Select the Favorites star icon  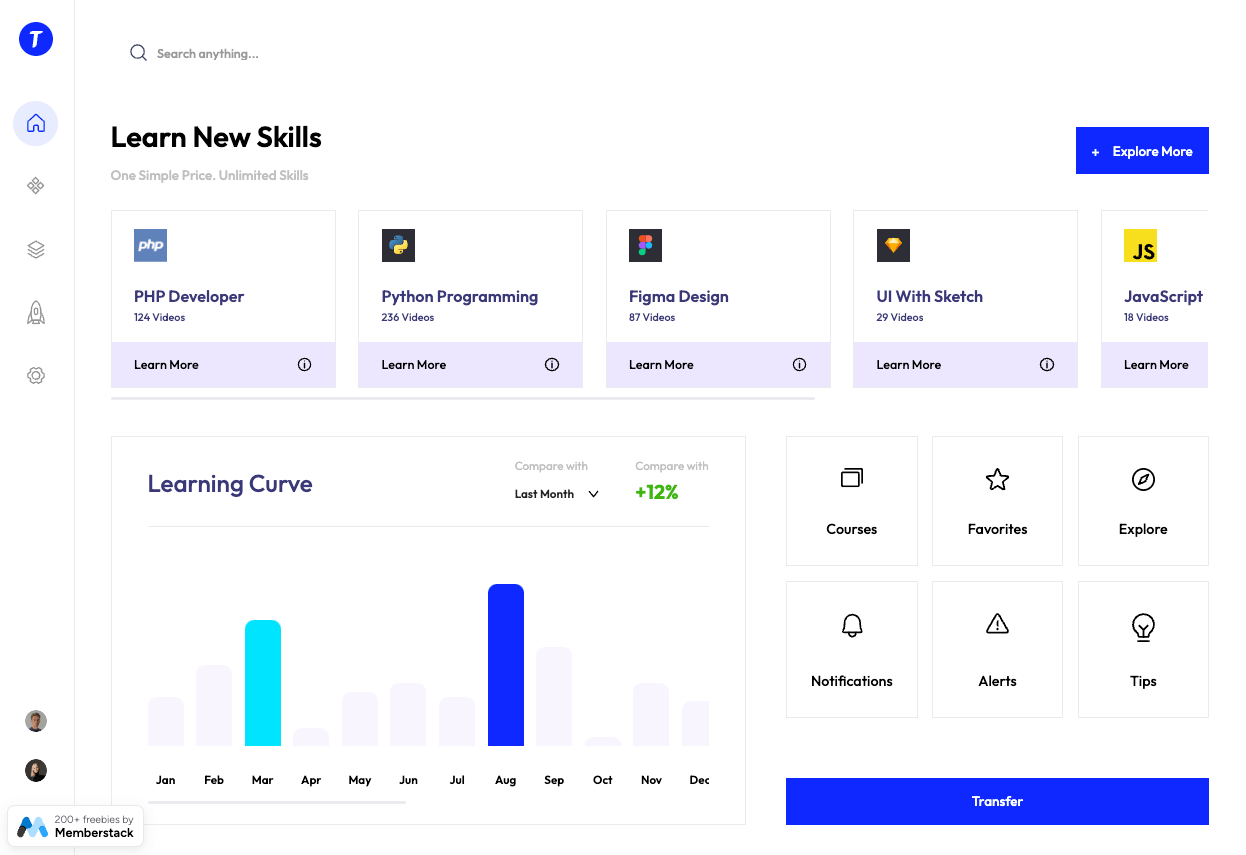997,479
